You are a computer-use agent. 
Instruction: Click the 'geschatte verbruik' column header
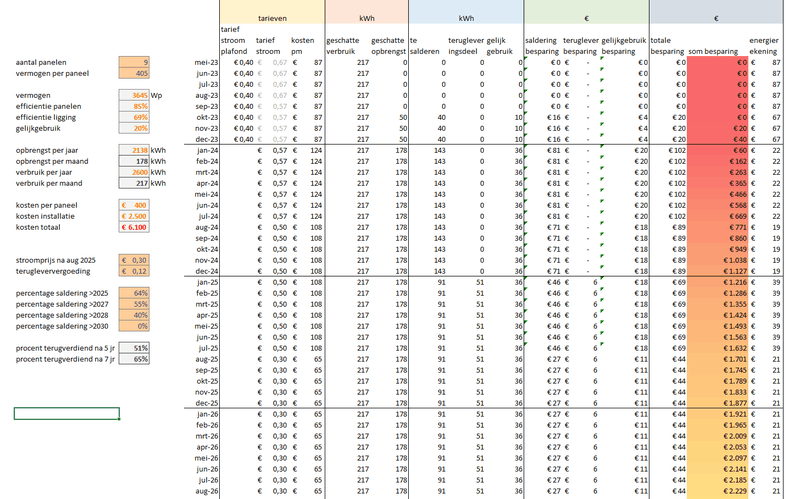(343, 46)
